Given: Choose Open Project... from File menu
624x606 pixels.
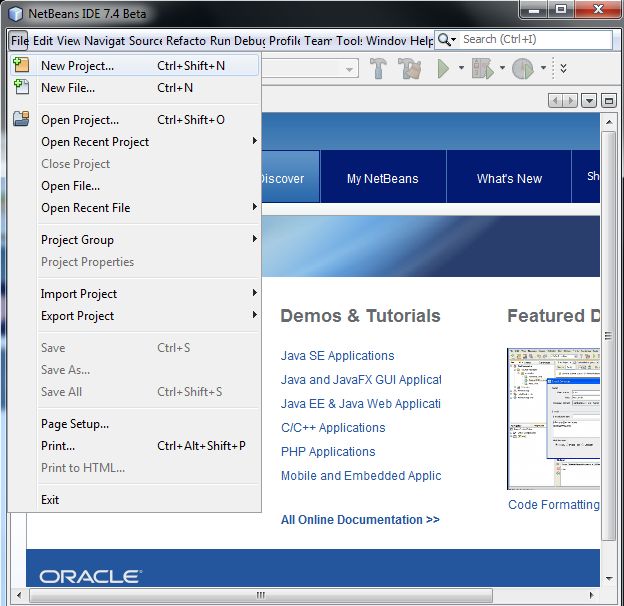Looking at the screenshot, I should [x=135, y=119].
